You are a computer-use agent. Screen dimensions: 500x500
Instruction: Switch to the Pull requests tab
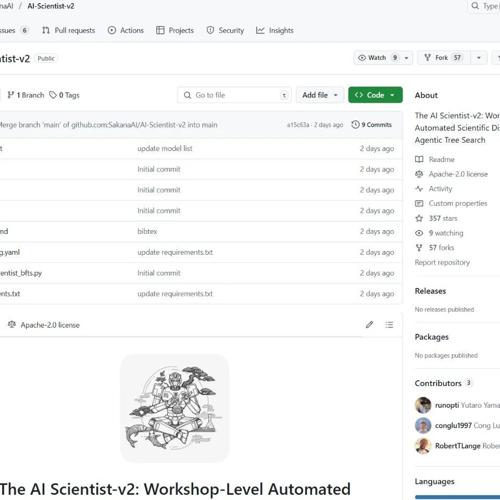(69, 30)
